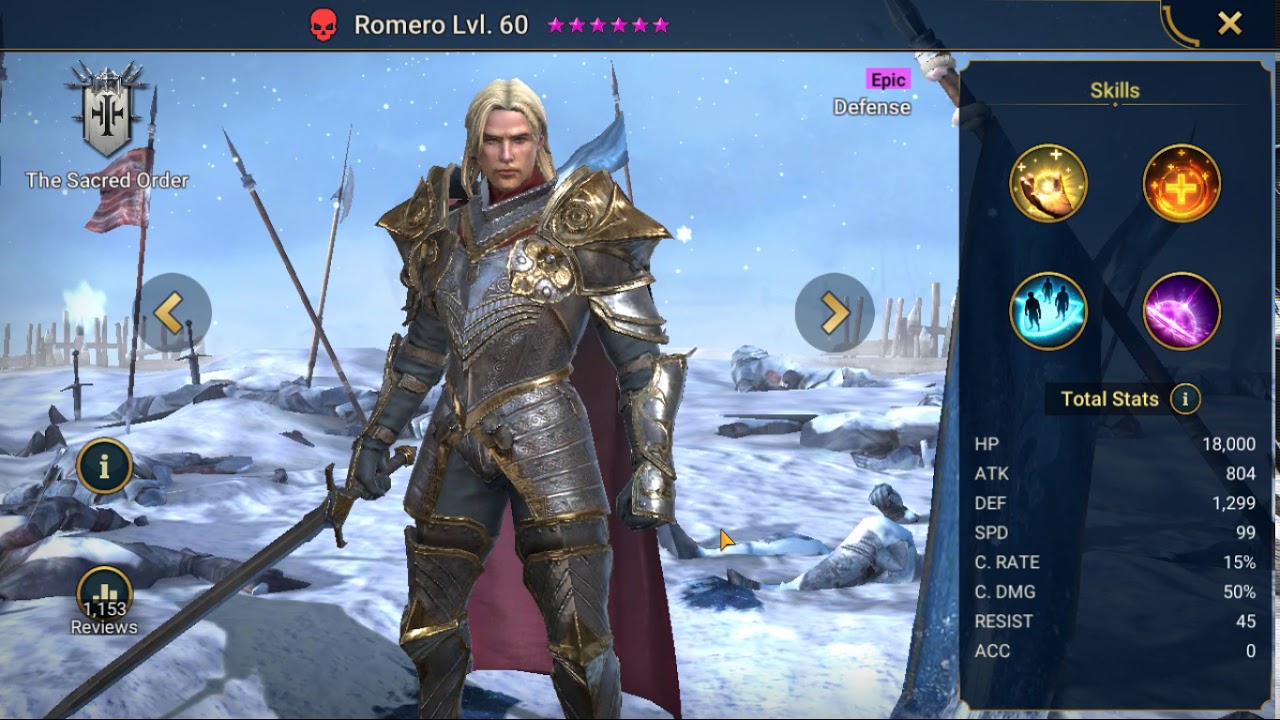Select the Defense role label
Viewport: 1280px width, 720px height.
tap(872, 107)
